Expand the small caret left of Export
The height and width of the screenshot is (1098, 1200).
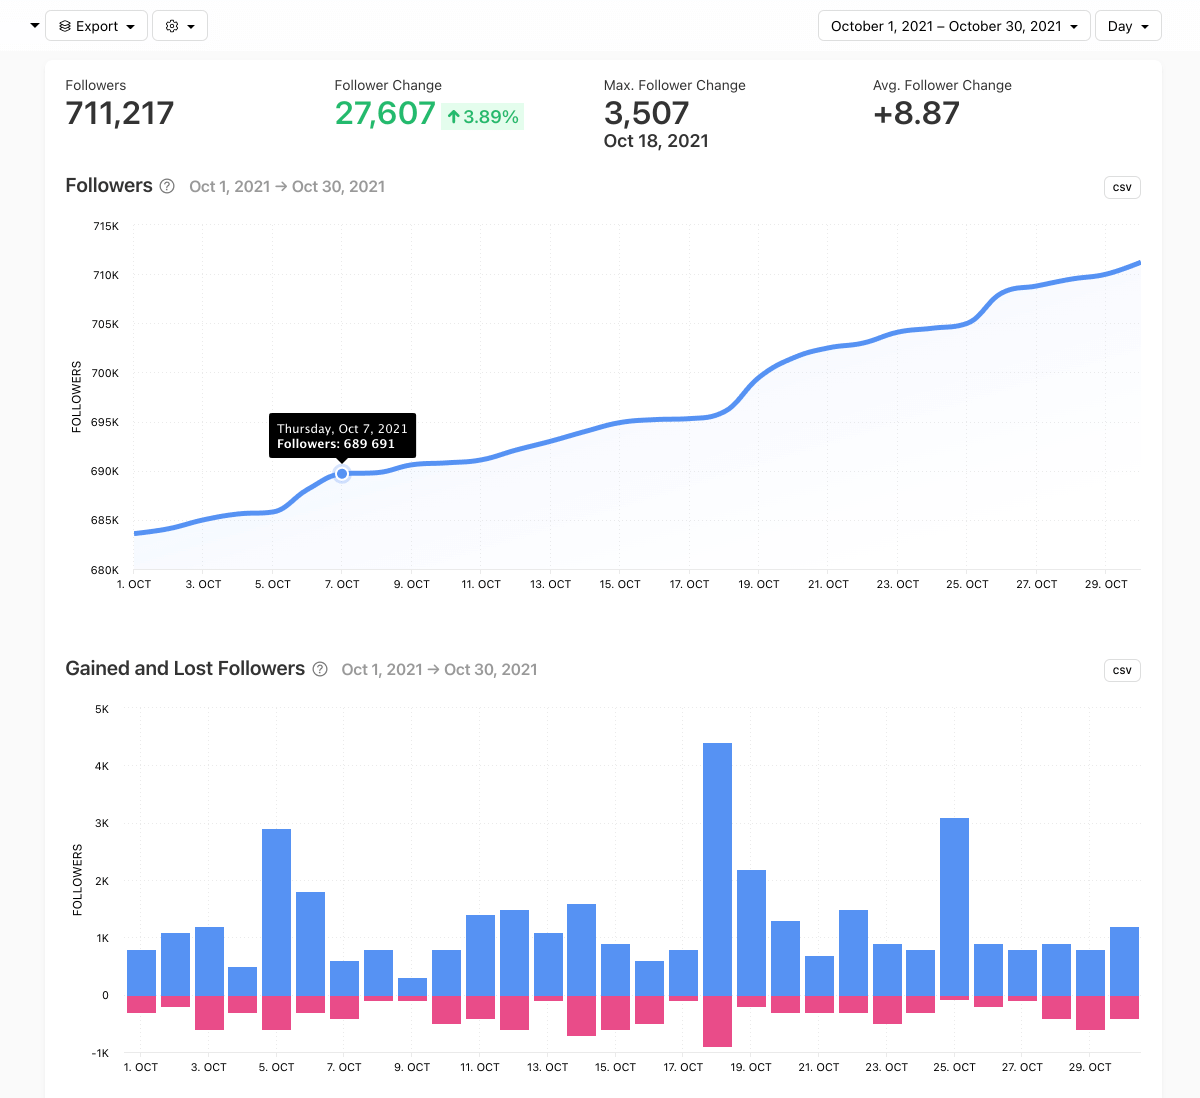(x=34, y=25)
